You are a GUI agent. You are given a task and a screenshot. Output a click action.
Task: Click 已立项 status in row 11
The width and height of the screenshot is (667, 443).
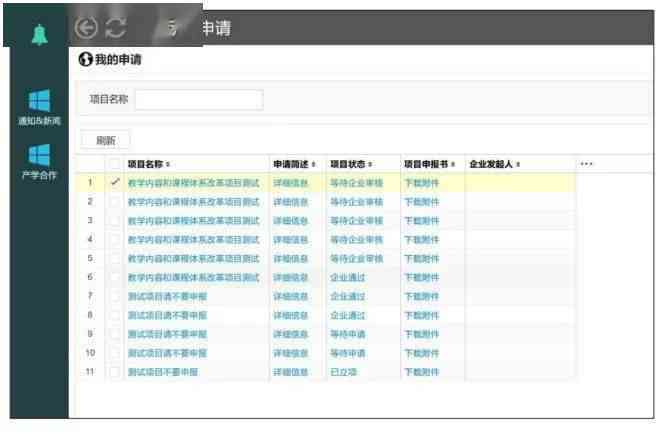coord(343,372)
